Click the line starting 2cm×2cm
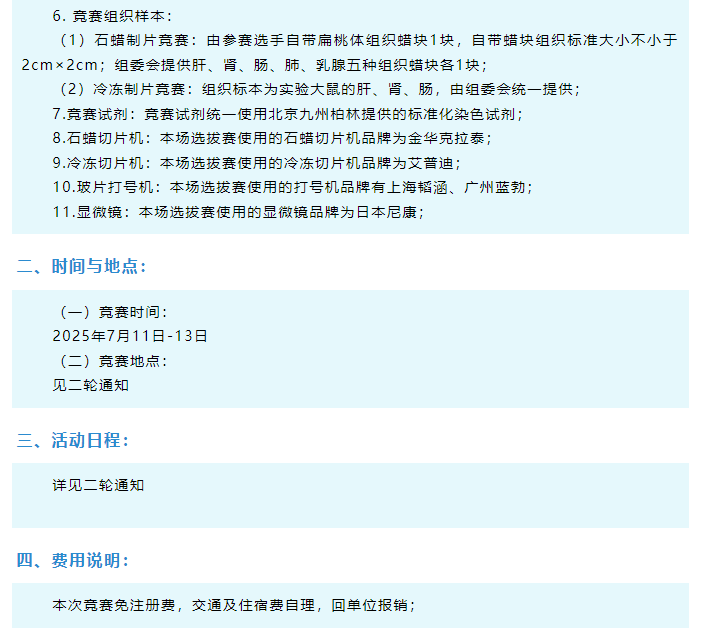Image resolution: width=707 pixels, height=640 pixels. (x=254, y=65)
